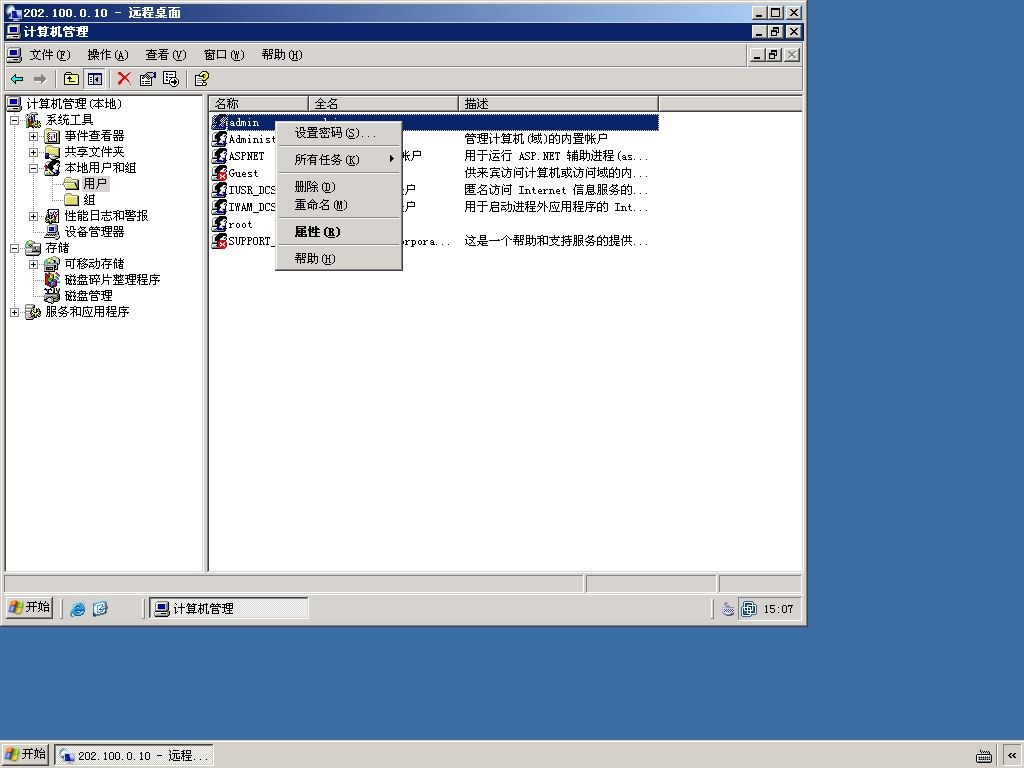Click the network tray icon by the clock
The height and width of the screenshot is (768, 1024).
749,609
